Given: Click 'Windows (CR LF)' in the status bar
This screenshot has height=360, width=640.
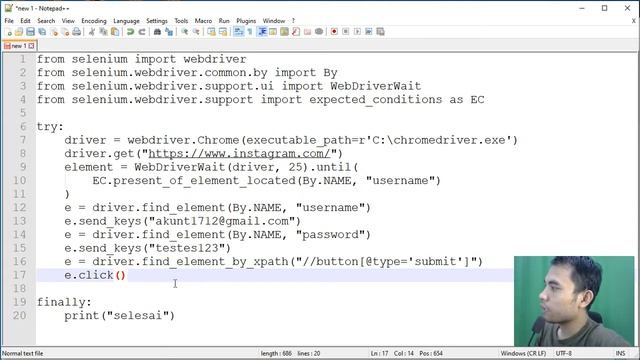Looking at the screenshot, I should click(x=523, y=353).
